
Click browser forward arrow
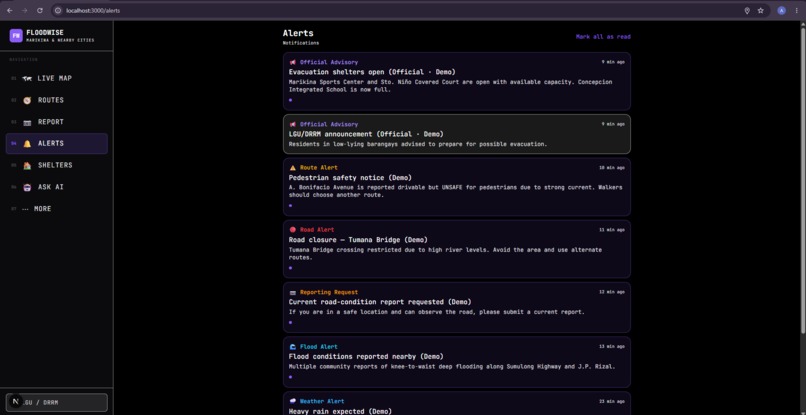[24, 10]
